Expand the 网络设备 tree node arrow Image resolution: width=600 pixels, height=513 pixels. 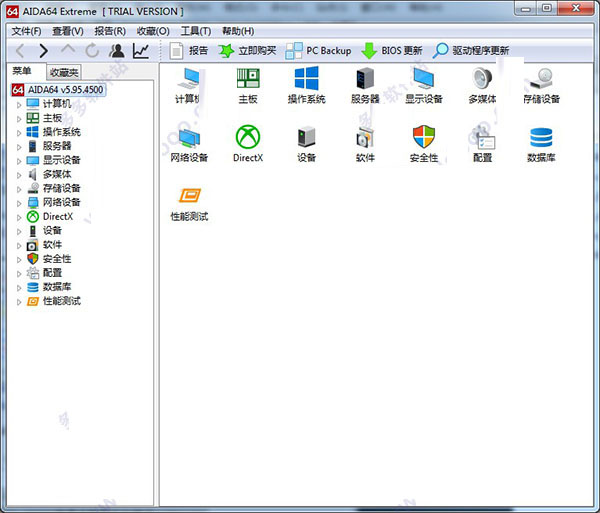point(19,203)
